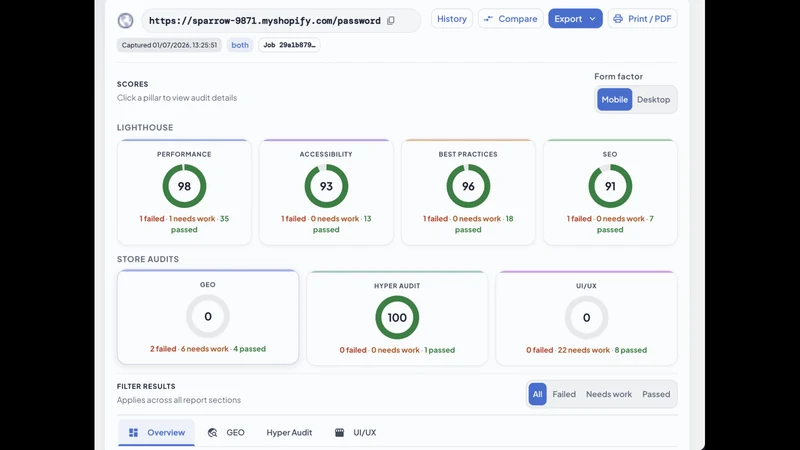The height and width of the screenshot is (450, 800).
Task: Switch to the GEO tab
Action: pos(226,433)
